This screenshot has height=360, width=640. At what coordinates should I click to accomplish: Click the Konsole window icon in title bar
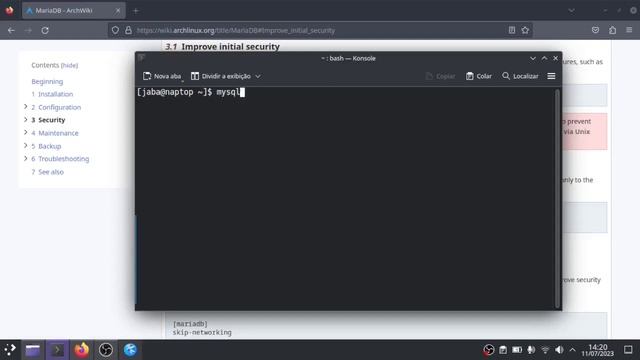(141, 58)
